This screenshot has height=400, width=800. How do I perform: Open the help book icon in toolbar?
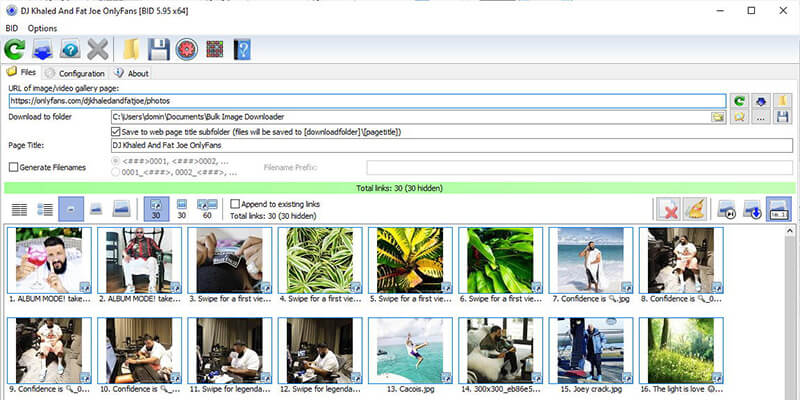242,49
